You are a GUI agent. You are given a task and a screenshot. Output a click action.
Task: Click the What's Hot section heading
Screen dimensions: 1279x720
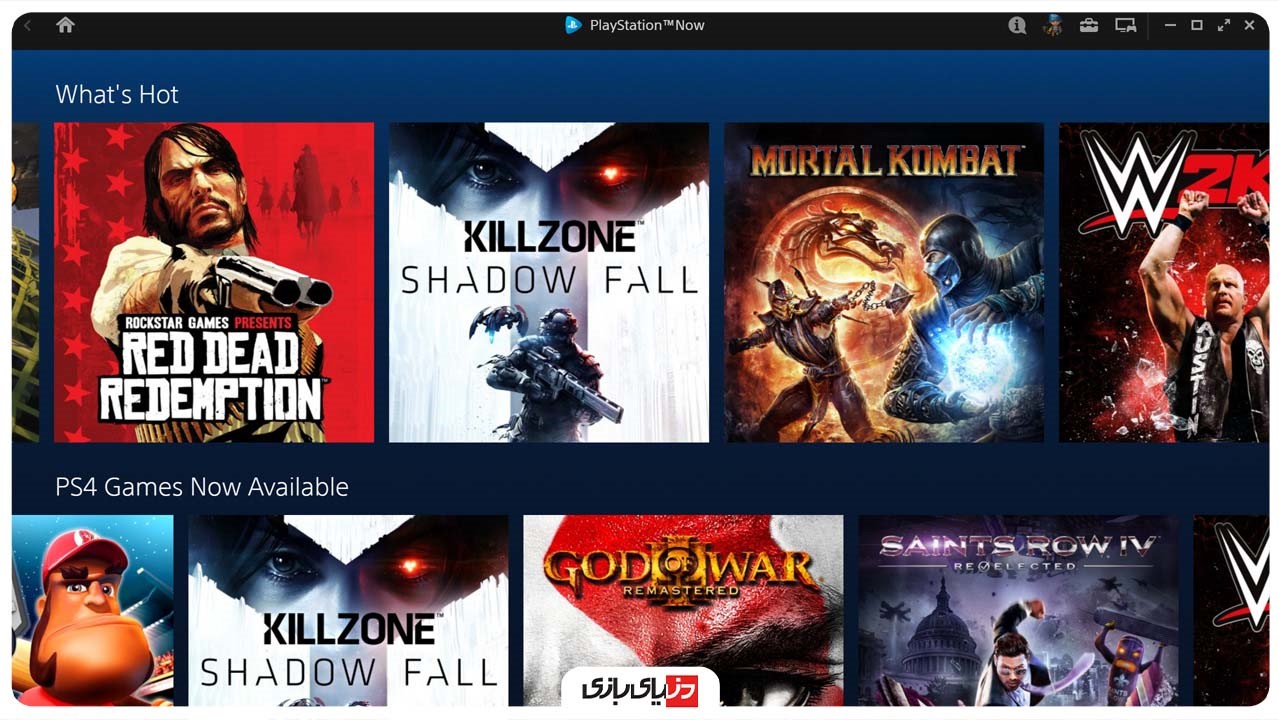117,95
